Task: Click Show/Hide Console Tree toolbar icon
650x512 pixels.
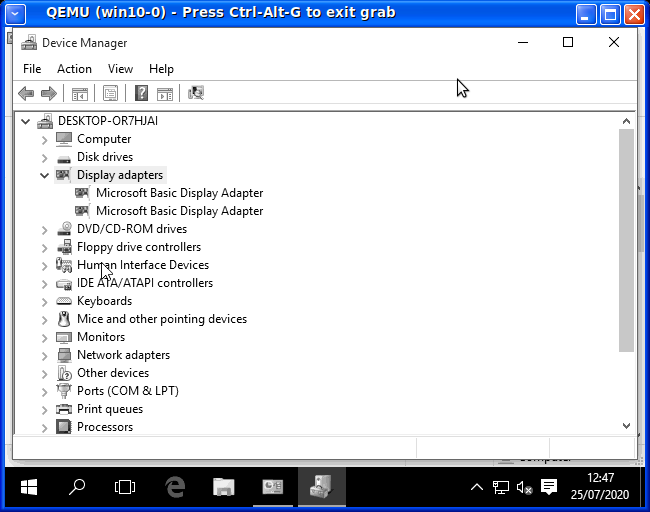Action: click(79, 93)
